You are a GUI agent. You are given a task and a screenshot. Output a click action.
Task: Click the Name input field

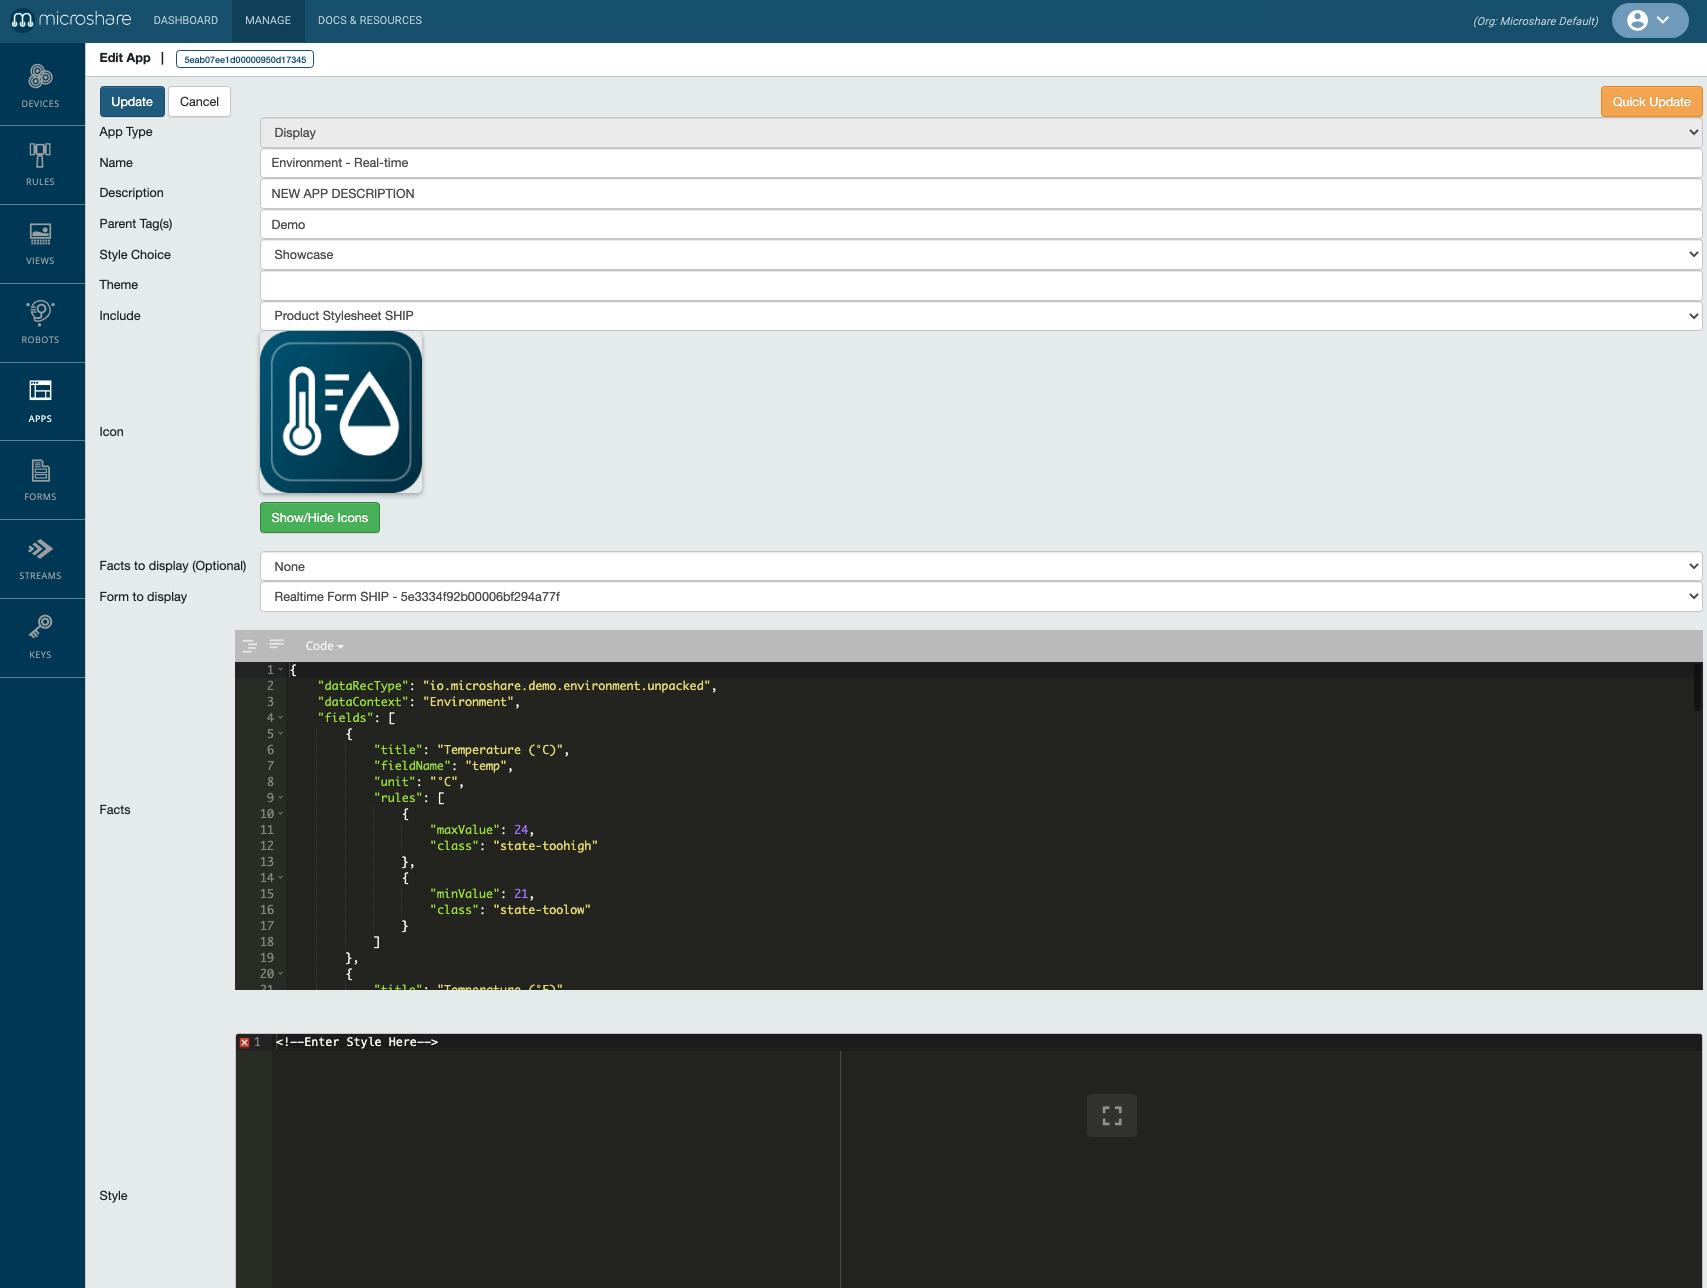981,163
